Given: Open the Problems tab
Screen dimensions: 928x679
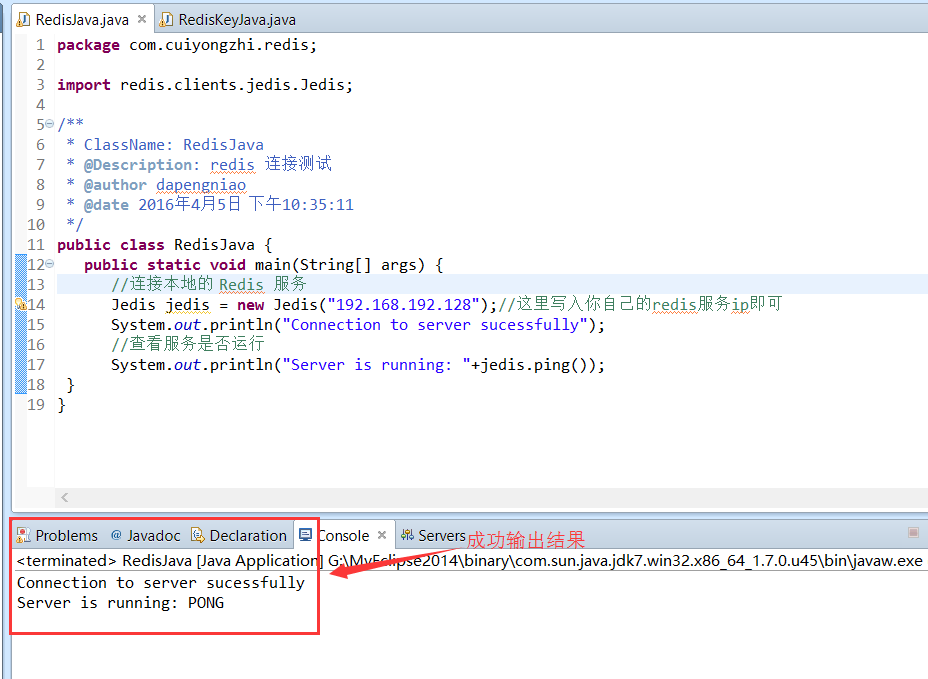Looking at the screenshot, I should tap(66, 535).
